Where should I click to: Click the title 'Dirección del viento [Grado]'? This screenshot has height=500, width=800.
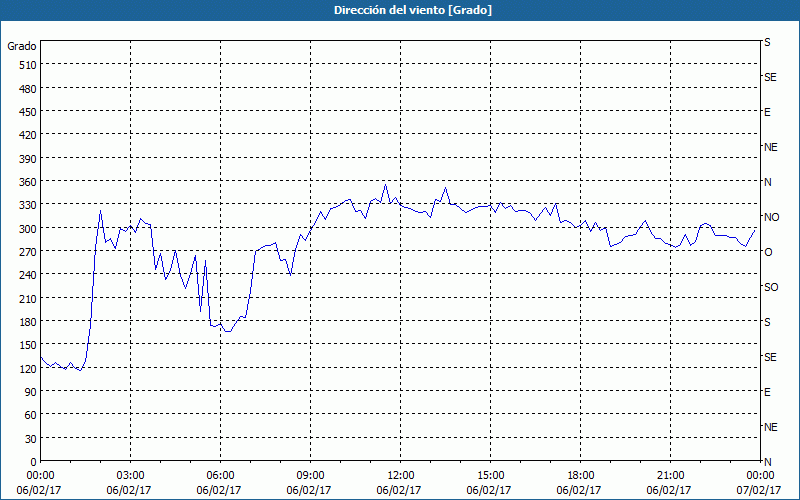(x=413, y=10)
